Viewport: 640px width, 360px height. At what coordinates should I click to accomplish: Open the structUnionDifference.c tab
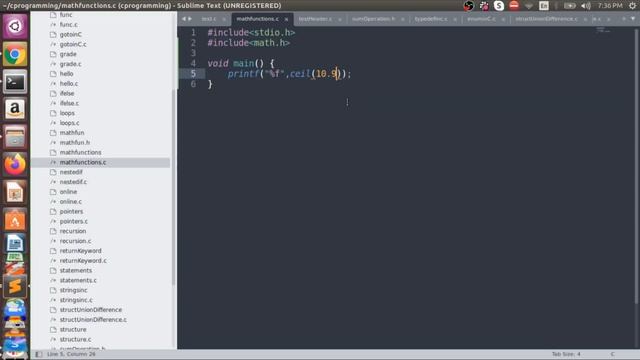pos(546,19)
